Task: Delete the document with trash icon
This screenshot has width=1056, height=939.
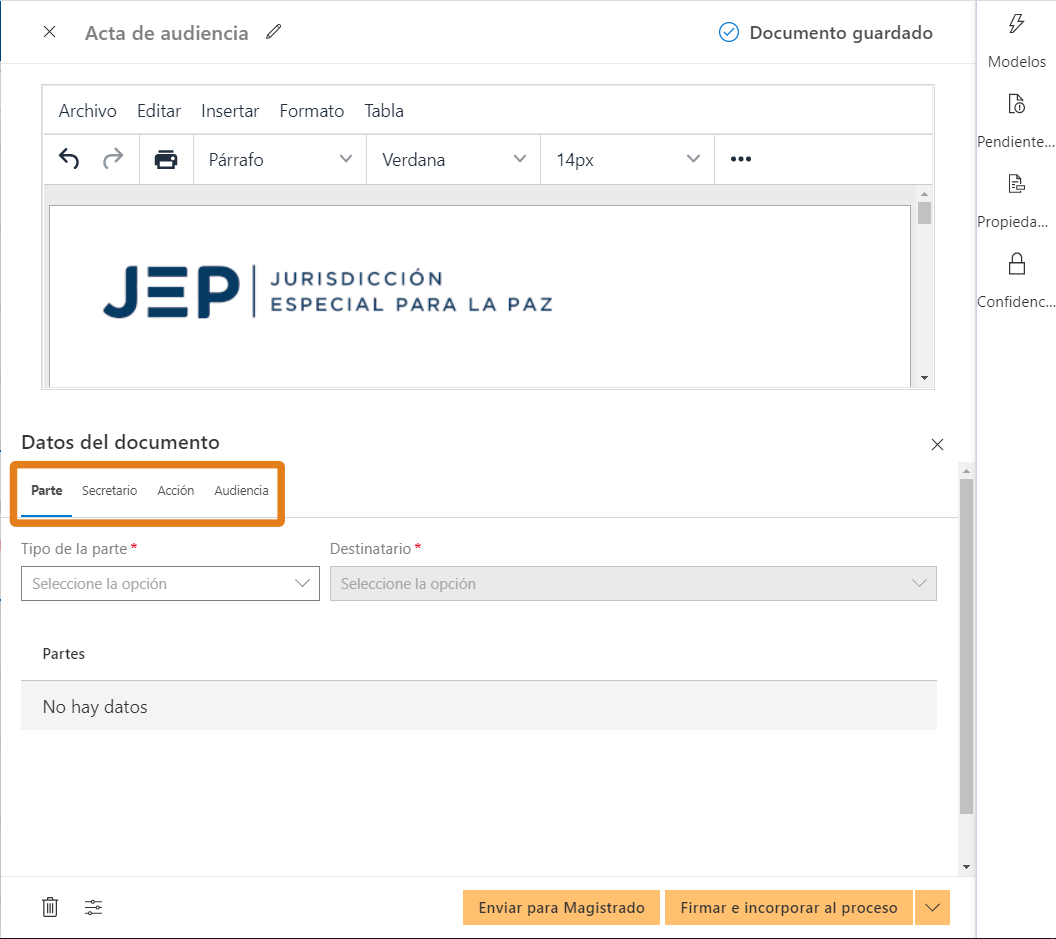Action: pyautogui.click(x=50, y=907)
